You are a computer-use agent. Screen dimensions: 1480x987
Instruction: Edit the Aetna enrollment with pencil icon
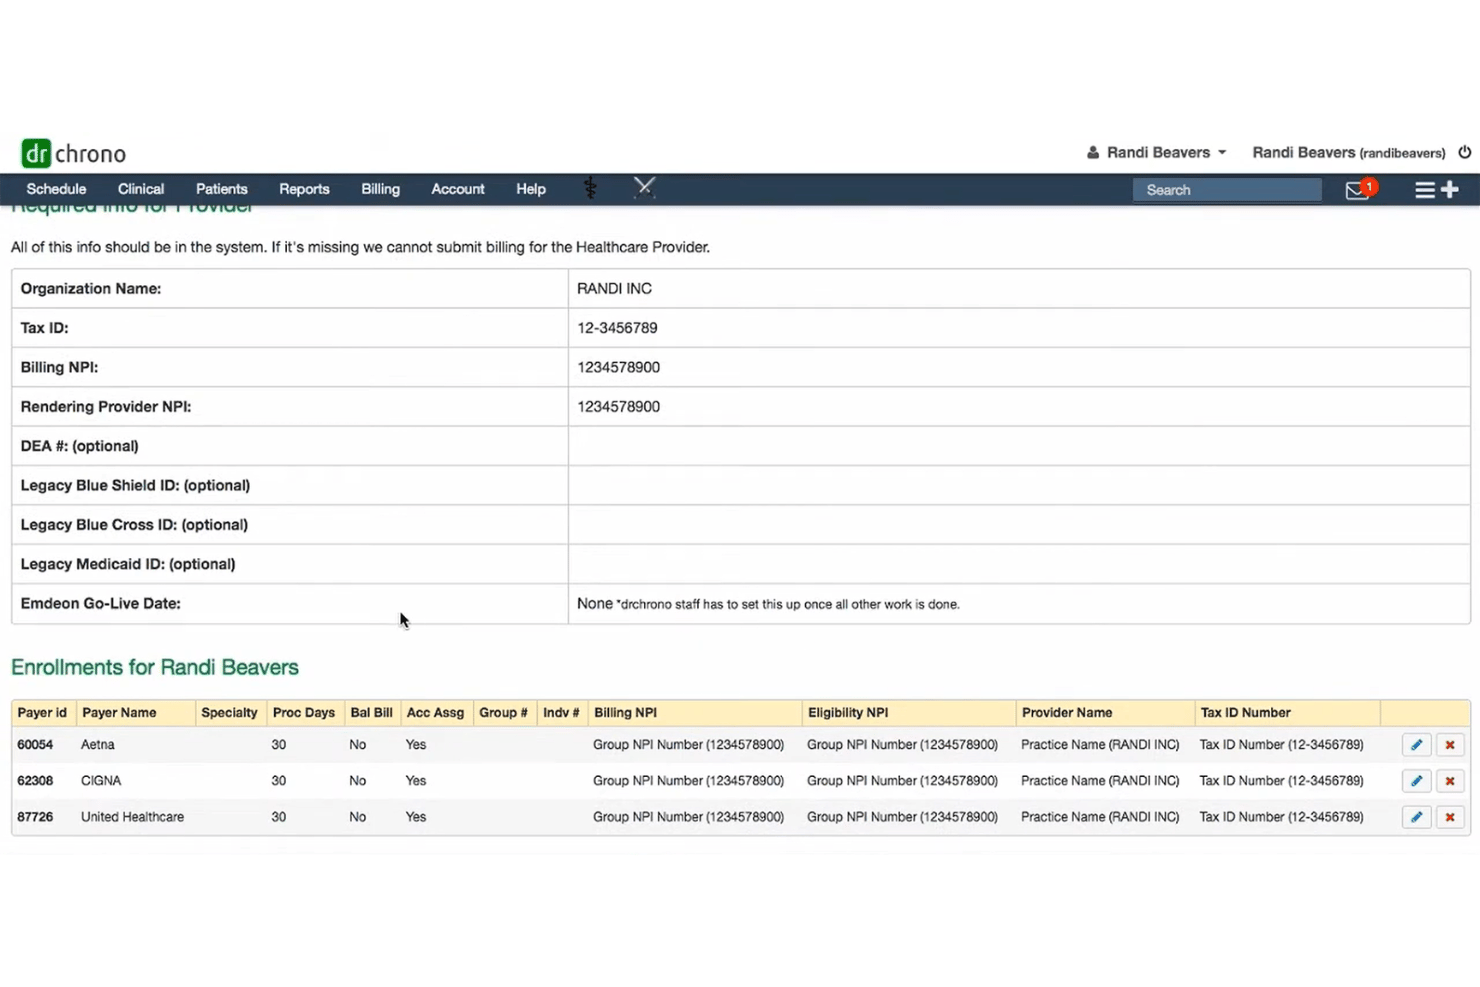coord(1416,745)
